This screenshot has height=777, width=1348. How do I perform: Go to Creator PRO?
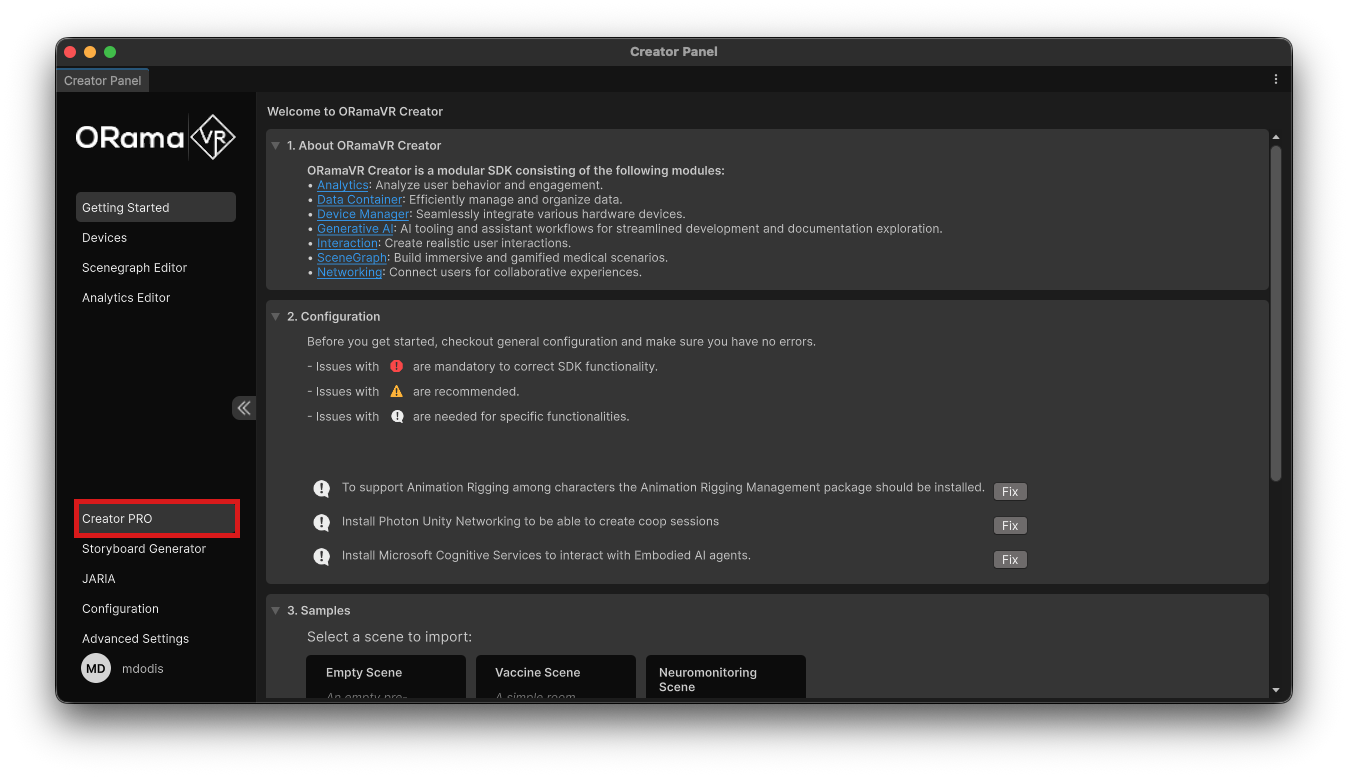[x=156, y=519]
